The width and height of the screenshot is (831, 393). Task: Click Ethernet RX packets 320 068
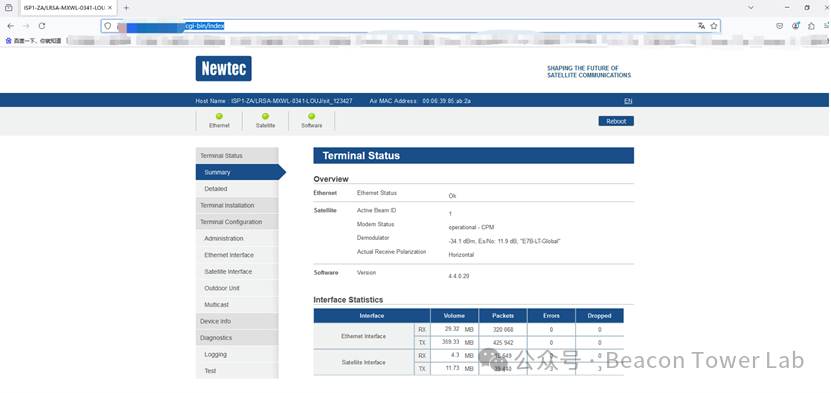pos(503,329)
